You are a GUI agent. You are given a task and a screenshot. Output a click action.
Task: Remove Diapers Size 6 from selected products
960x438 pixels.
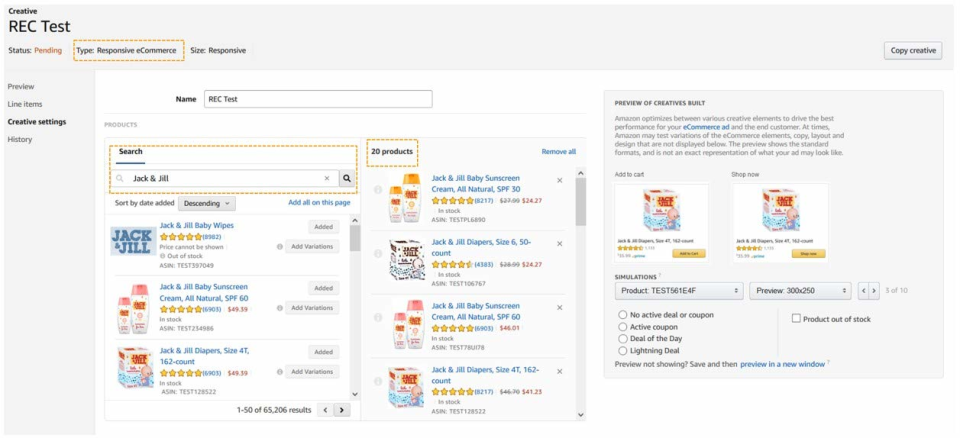(x=559, y=243)
